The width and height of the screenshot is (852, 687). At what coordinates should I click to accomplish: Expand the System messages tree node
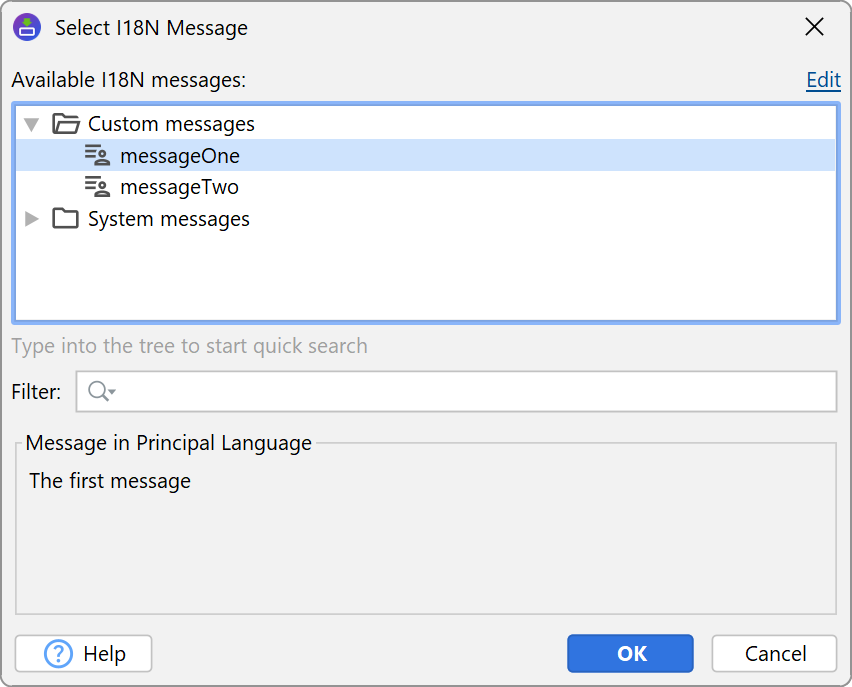[x=32, y=219]
